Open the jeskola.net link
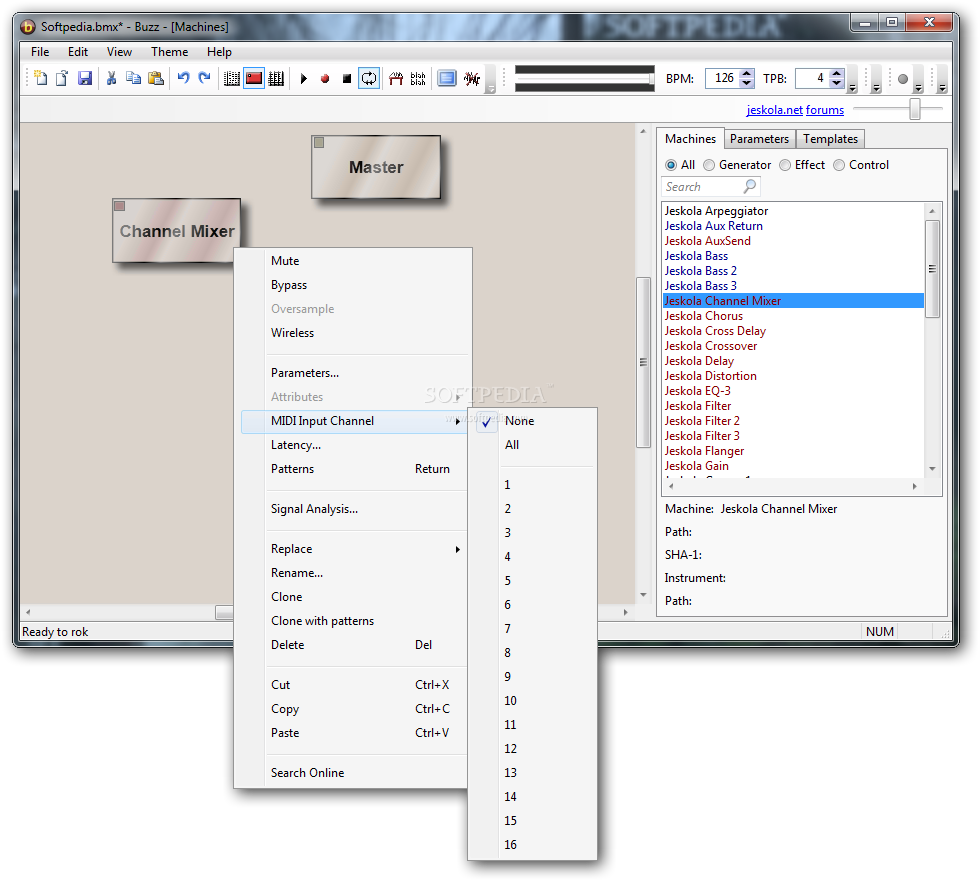 coord(774,110)
